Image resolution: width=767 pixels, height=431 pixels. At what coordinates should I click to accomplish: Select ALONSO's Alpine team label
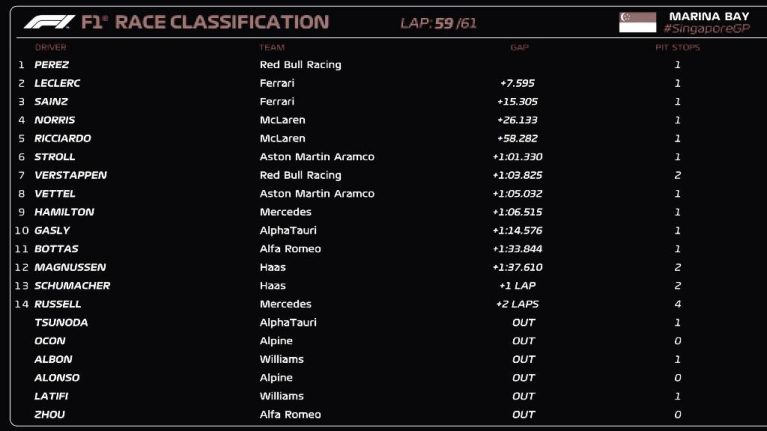tap(276, 378)
